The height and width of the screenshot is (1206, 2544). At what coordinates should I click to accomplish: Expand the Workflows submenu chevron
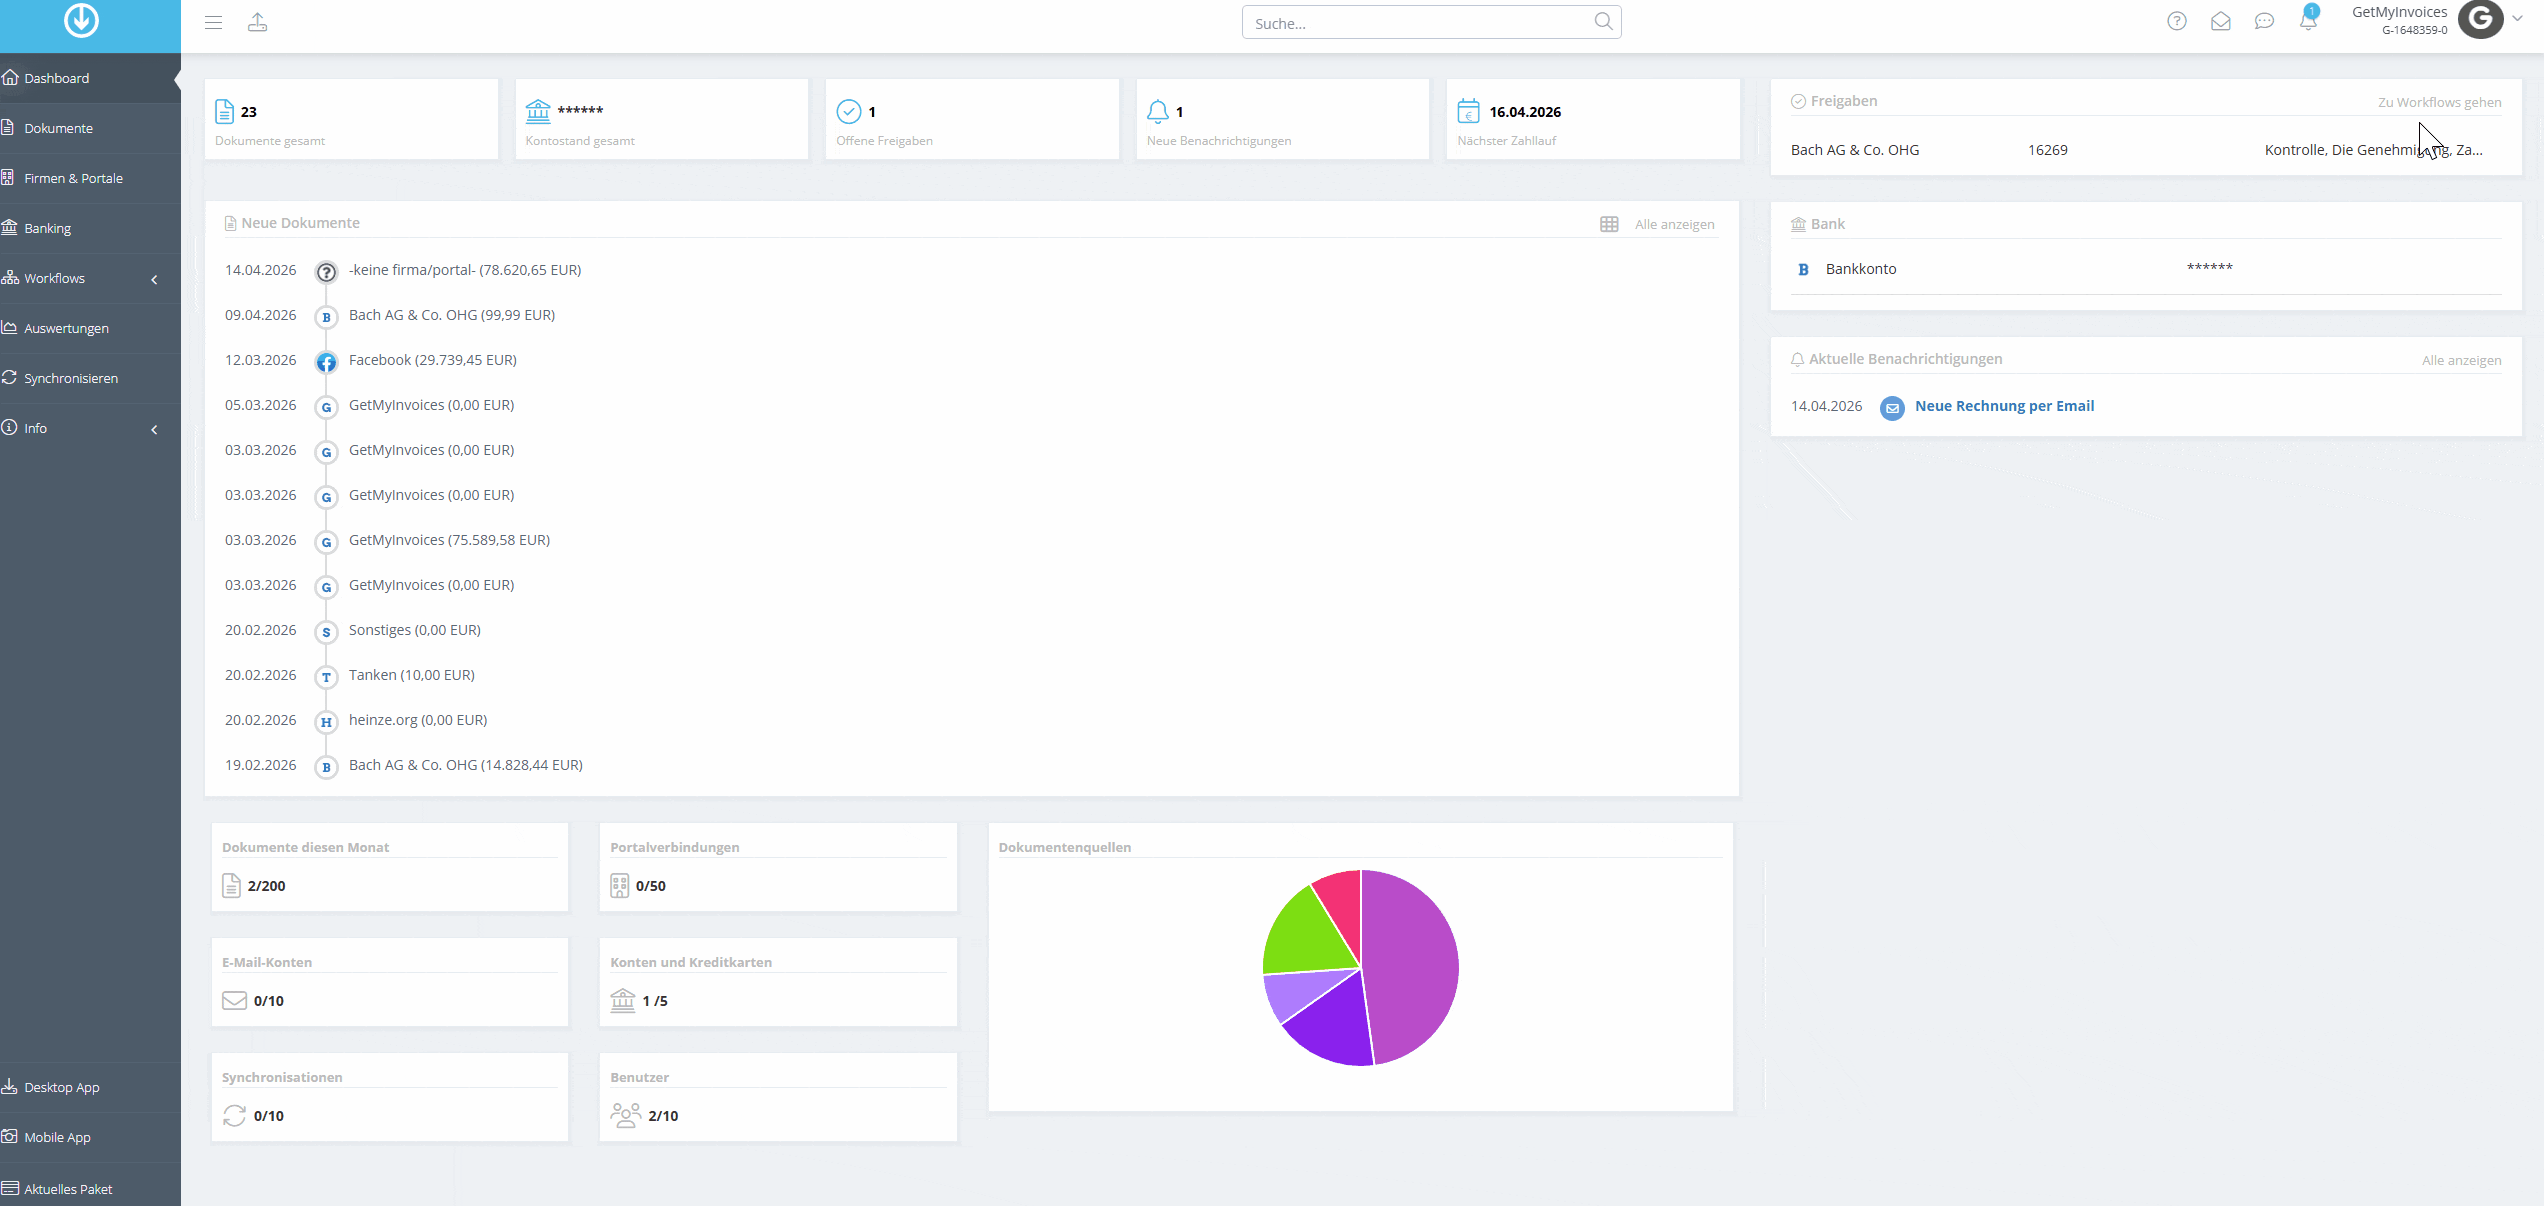(x=154, y=279)
